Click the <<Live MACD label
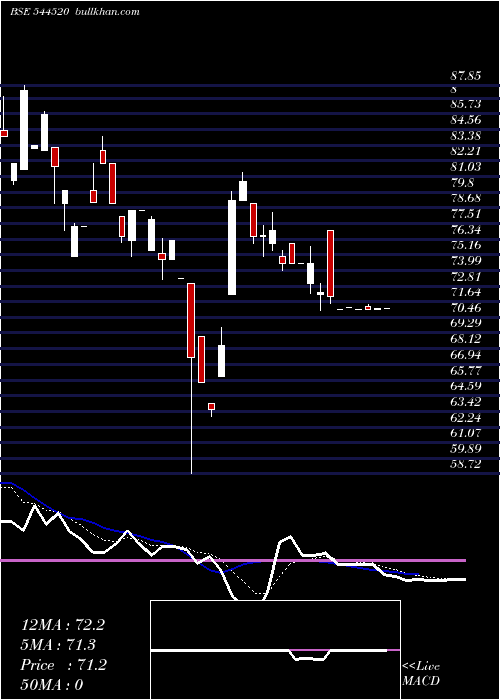 421,674
